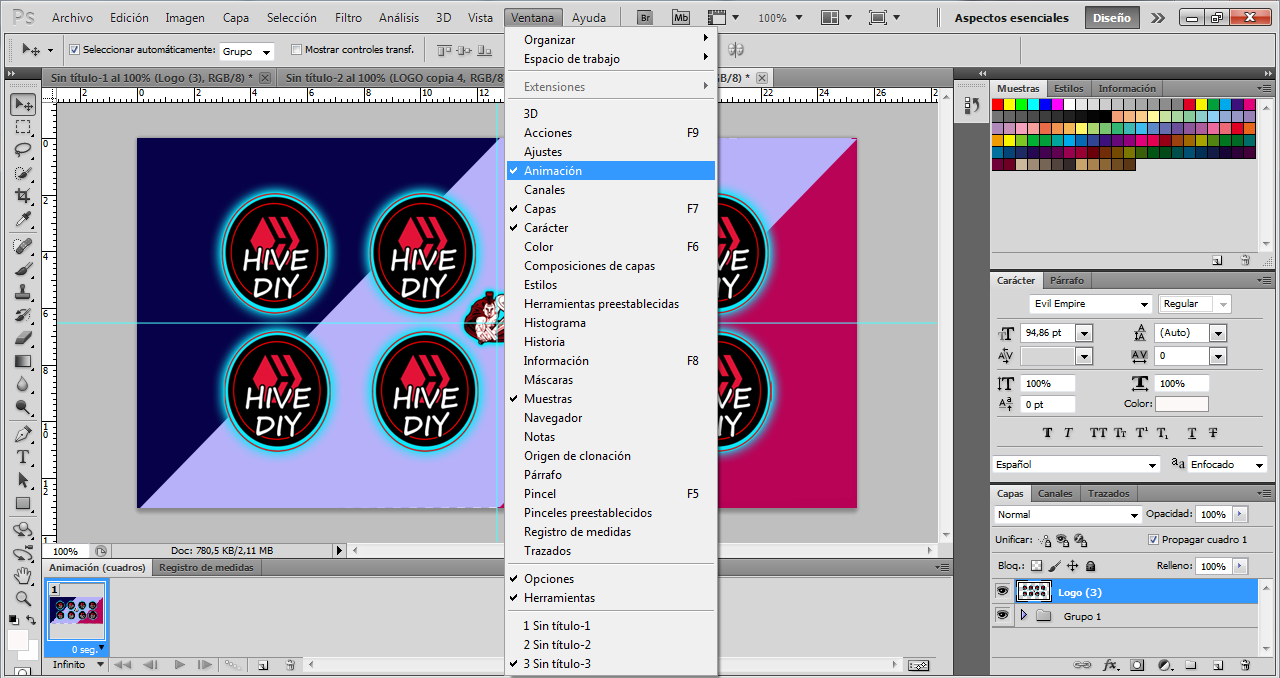Hide the Logo (3) layer

pyautogui.click(x=1002, y=592)
